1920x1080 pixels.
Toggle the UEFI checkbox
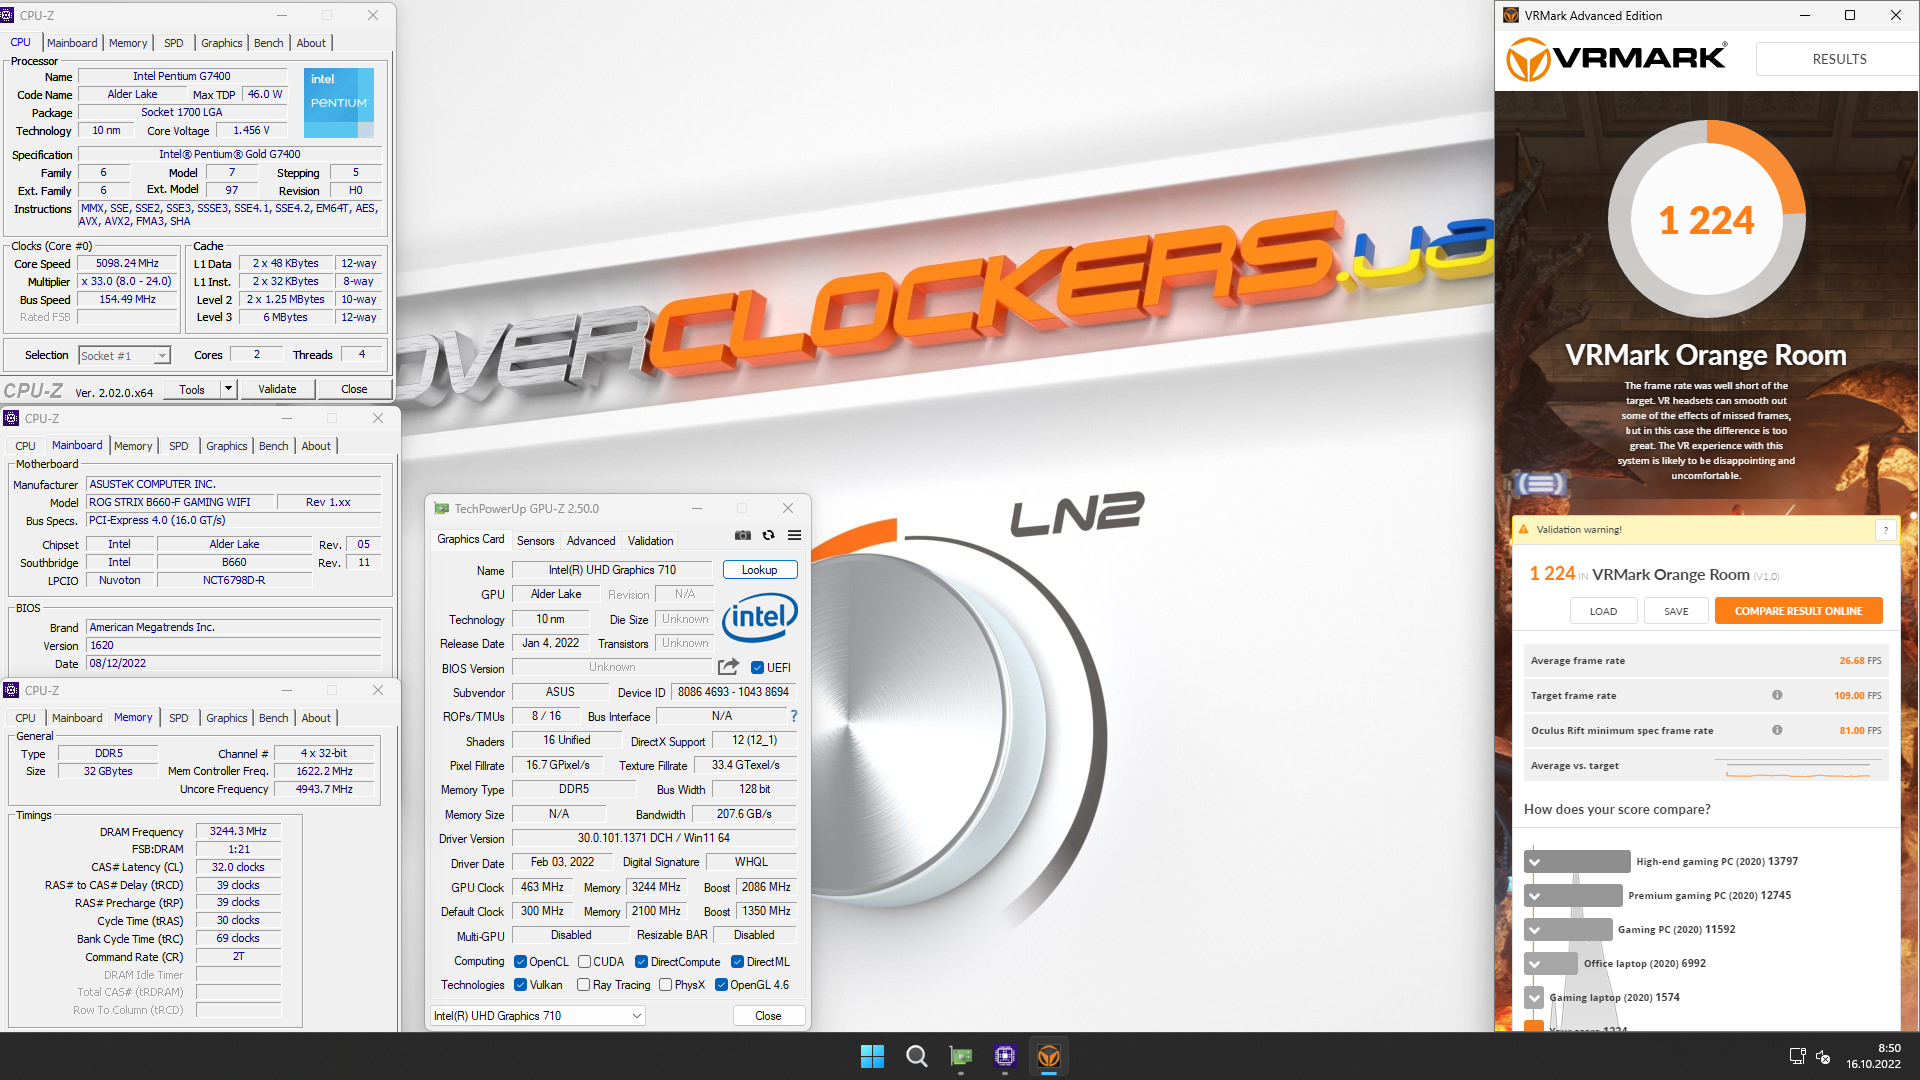[x=757, y=668]
